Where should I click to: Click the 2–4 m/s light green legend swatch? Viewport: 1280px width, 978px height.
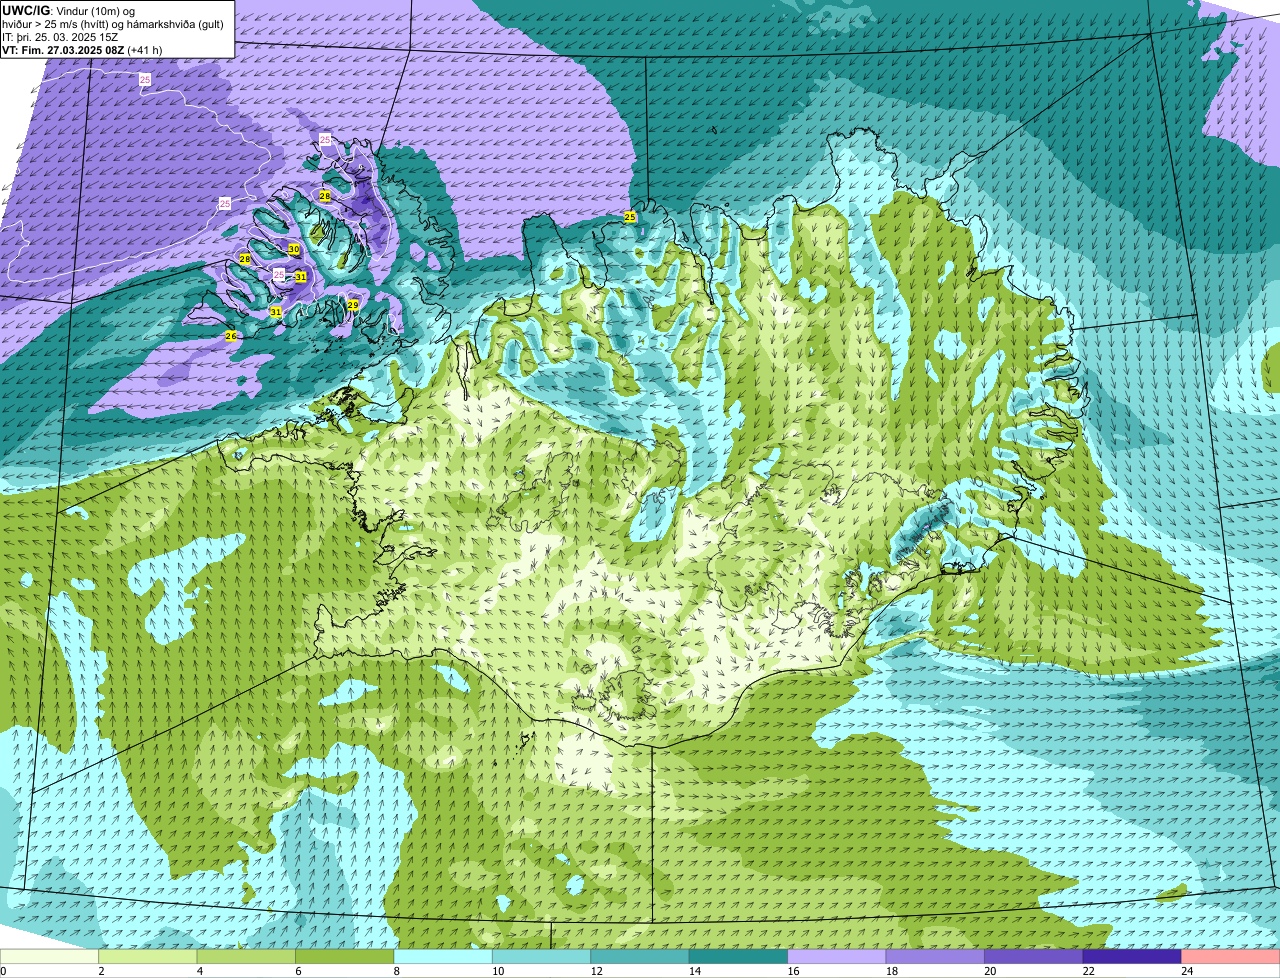(149, 956)
